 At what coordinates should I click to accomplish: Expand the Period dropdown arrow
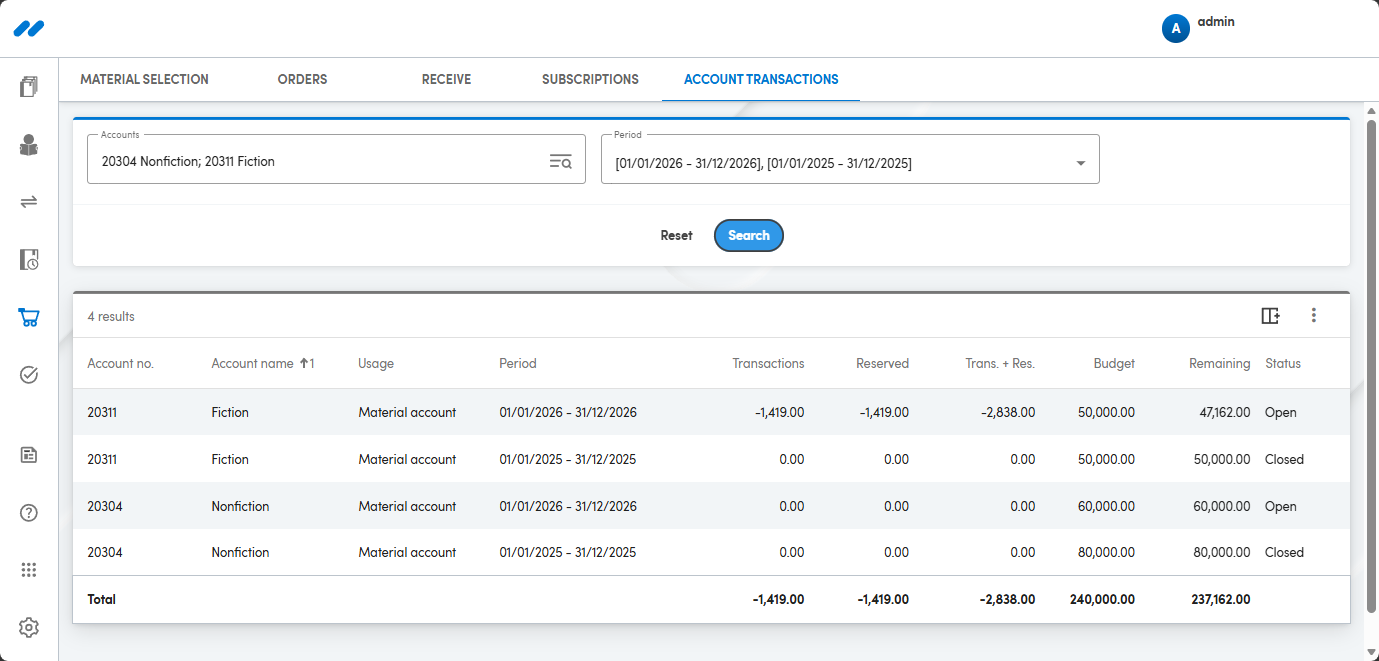tap(1081, 163)
